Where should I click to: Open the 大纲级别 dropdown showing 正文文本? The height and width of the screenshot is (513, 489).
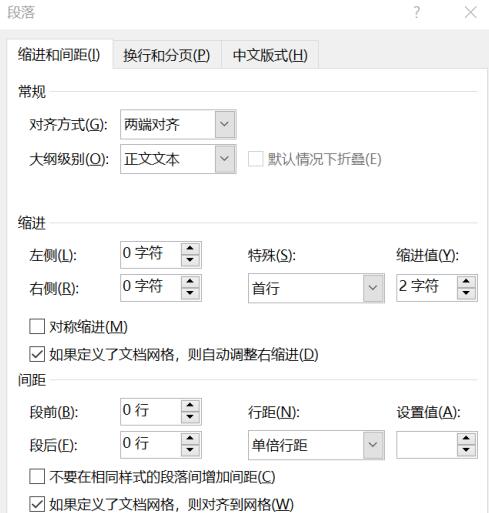[x=178, y=159]
